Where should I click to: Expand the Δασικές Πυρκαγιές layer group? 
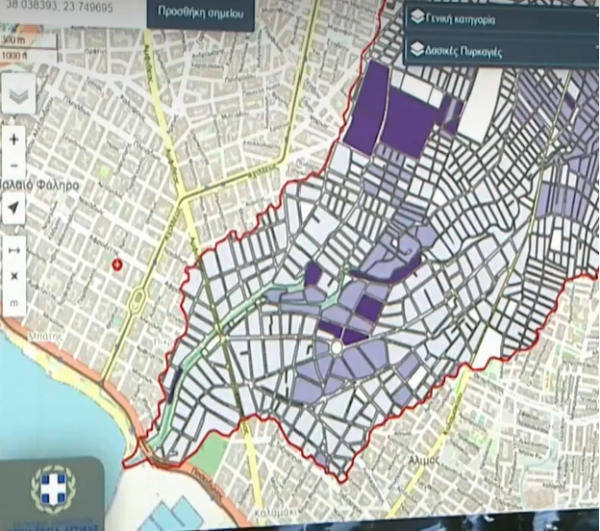(468, 49)
